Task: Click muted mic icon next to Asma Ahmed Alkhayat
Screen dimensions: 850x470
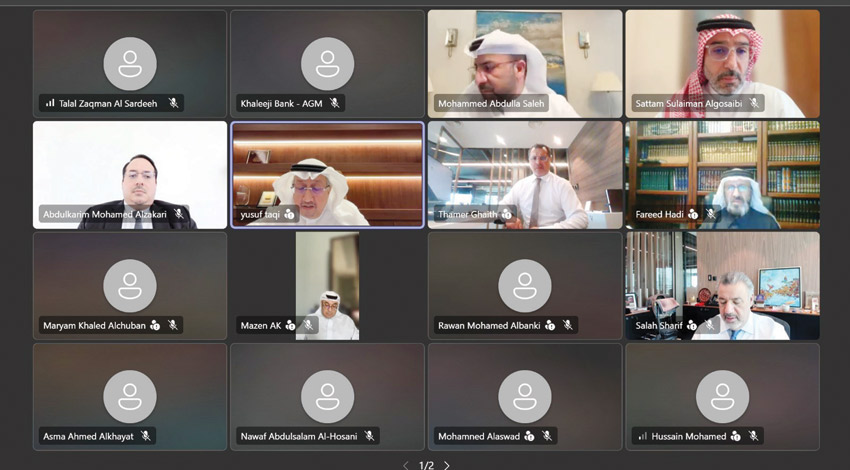Action: [146, 436]
